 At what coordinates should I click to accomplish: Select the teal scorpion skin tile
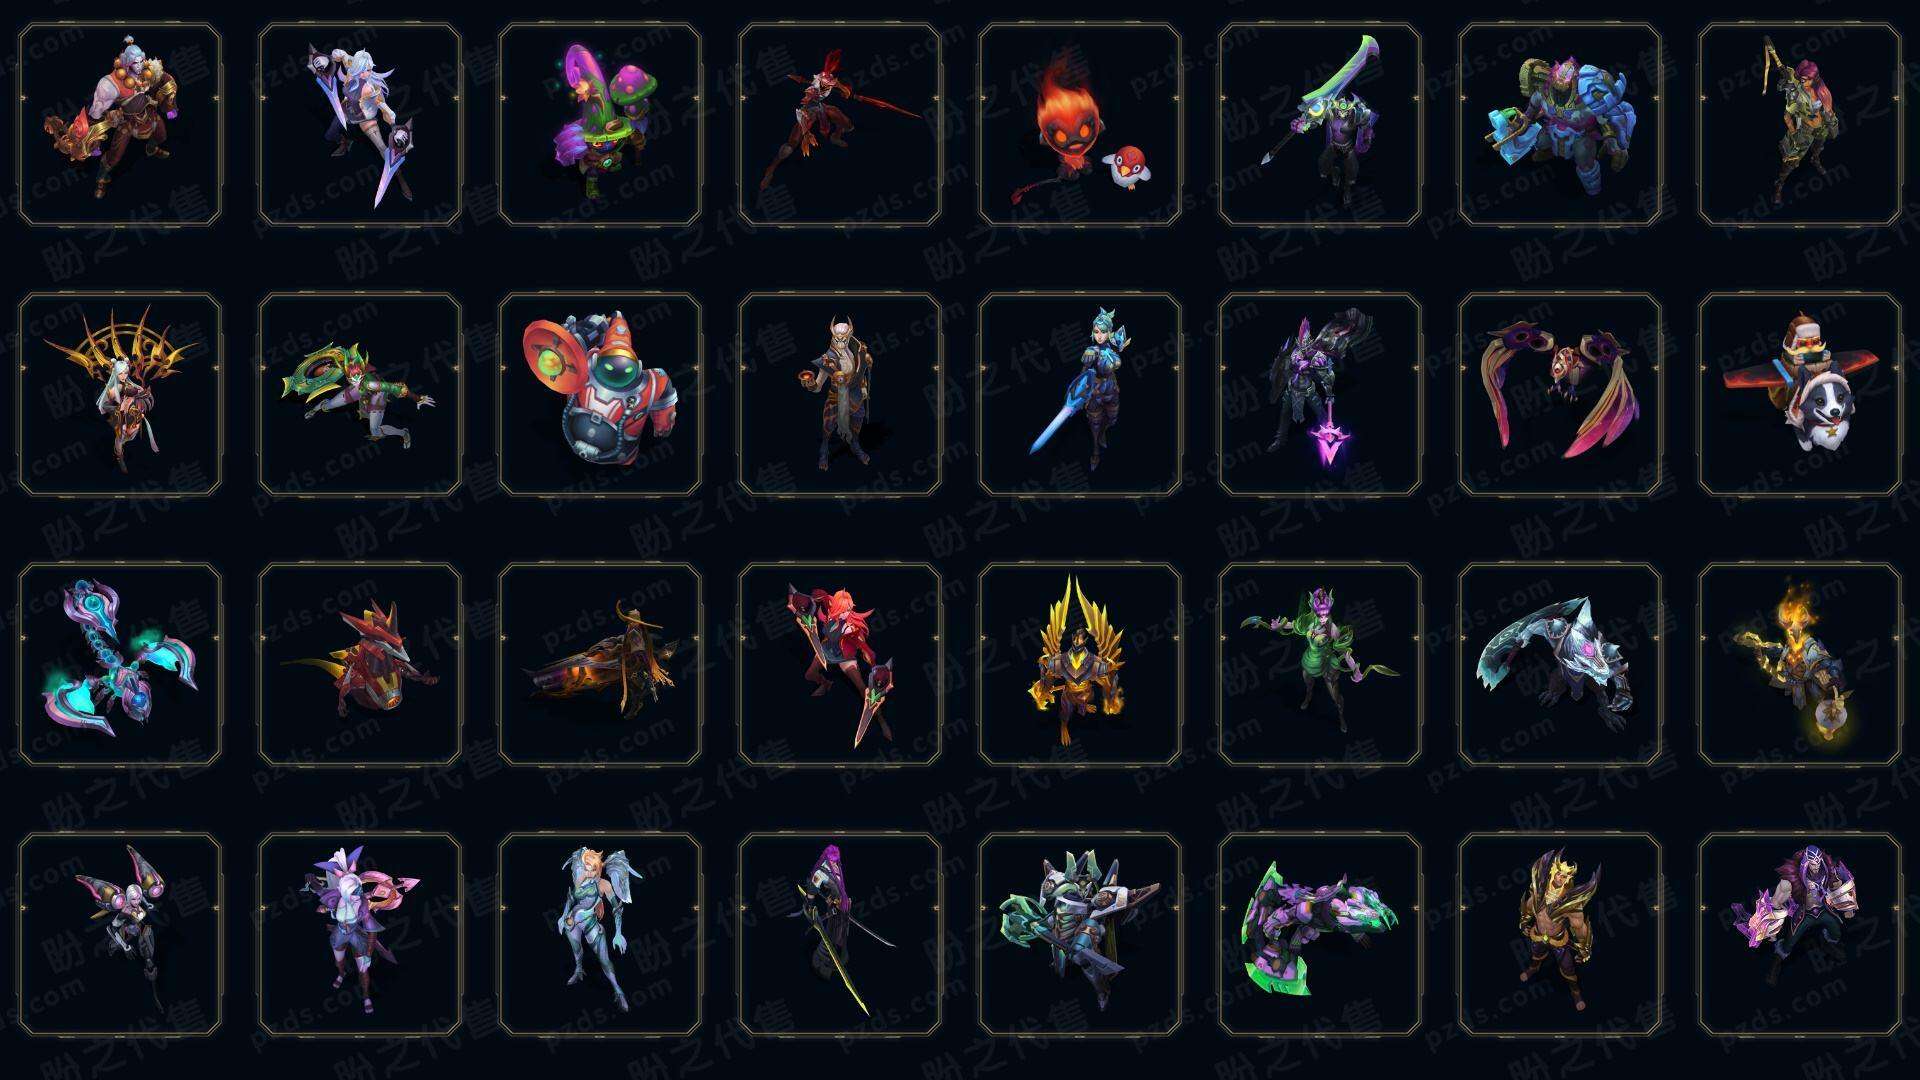[x=120, y=664]
